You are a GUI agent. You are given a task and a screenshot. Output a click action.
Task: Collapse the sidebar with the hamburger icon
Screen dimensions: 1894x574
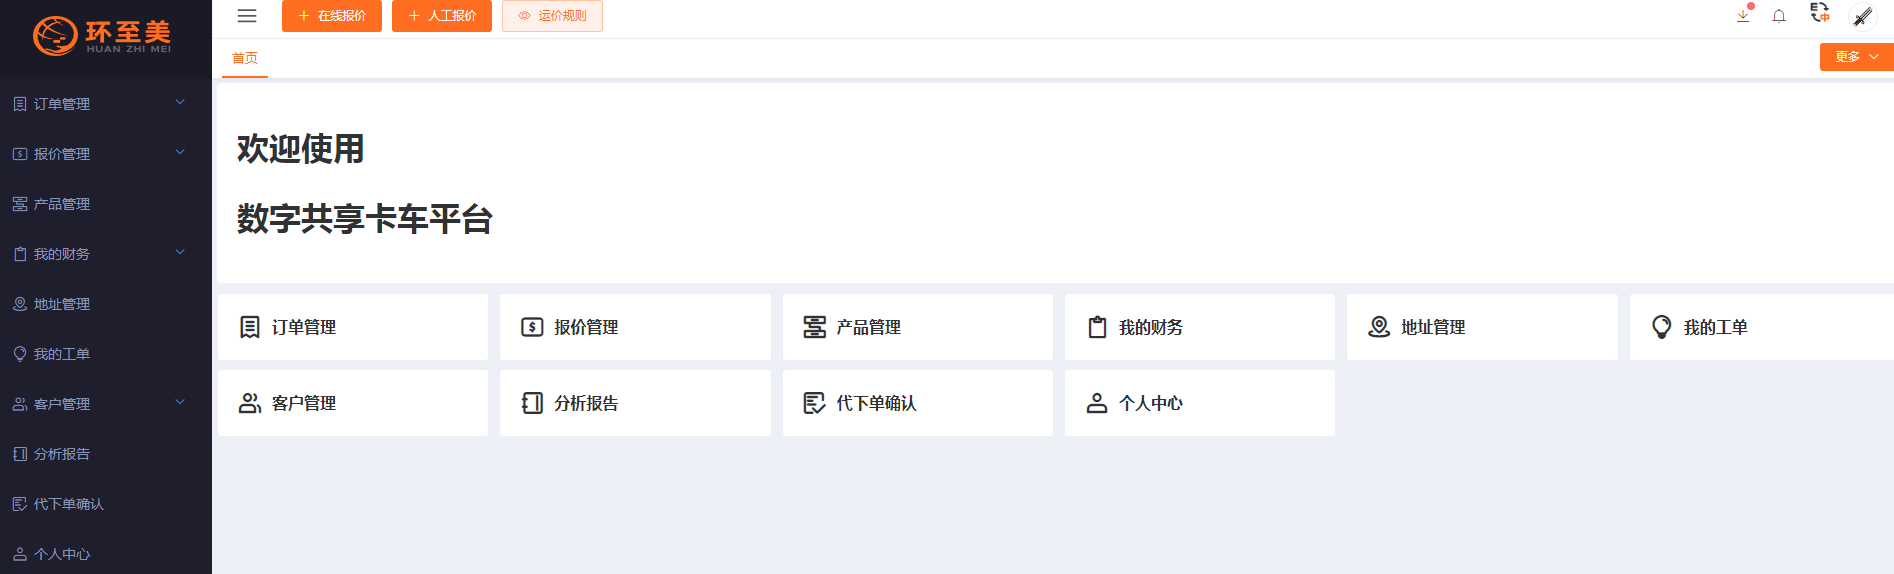click(247, 16)
